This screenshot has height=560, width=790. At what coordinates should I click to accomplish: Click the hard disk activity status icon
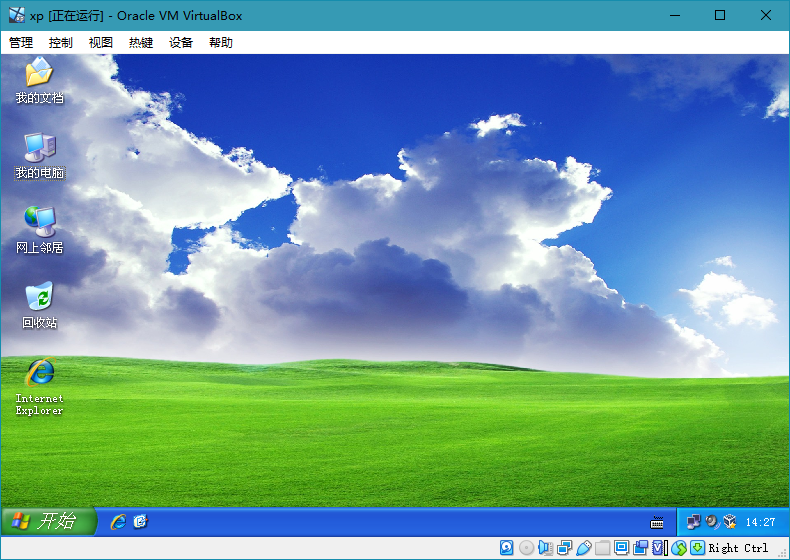507,548
